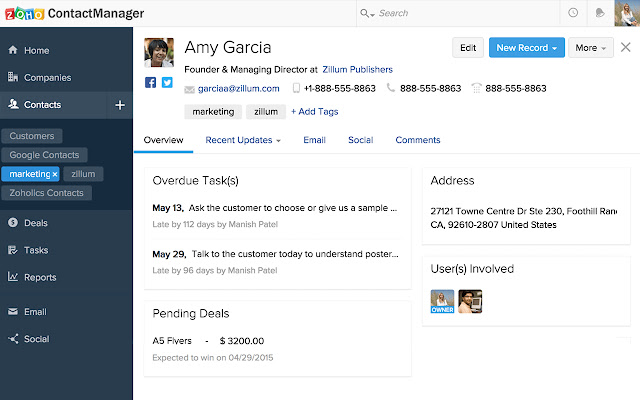Open Reports in the sidebar

coord(40,277)
